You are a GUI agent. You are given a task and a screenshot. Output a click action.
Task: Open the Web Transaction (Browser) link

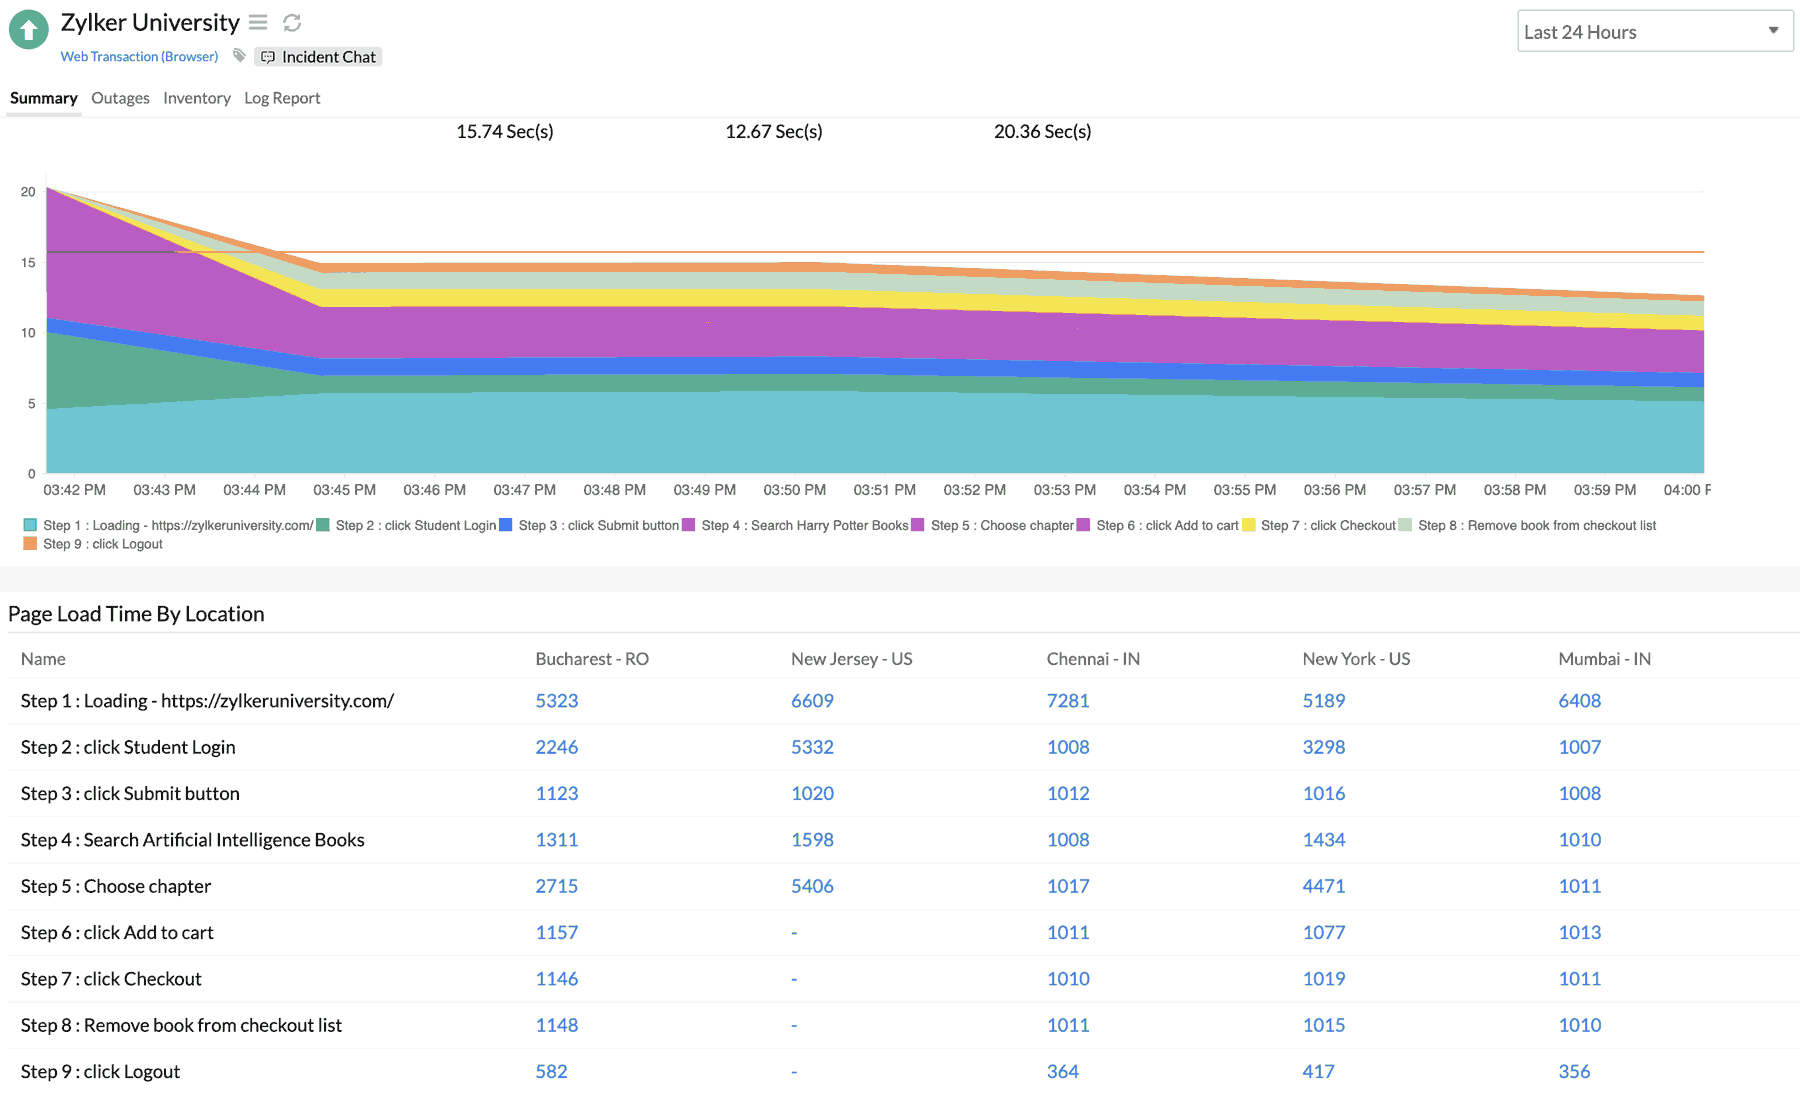(139, 56)
